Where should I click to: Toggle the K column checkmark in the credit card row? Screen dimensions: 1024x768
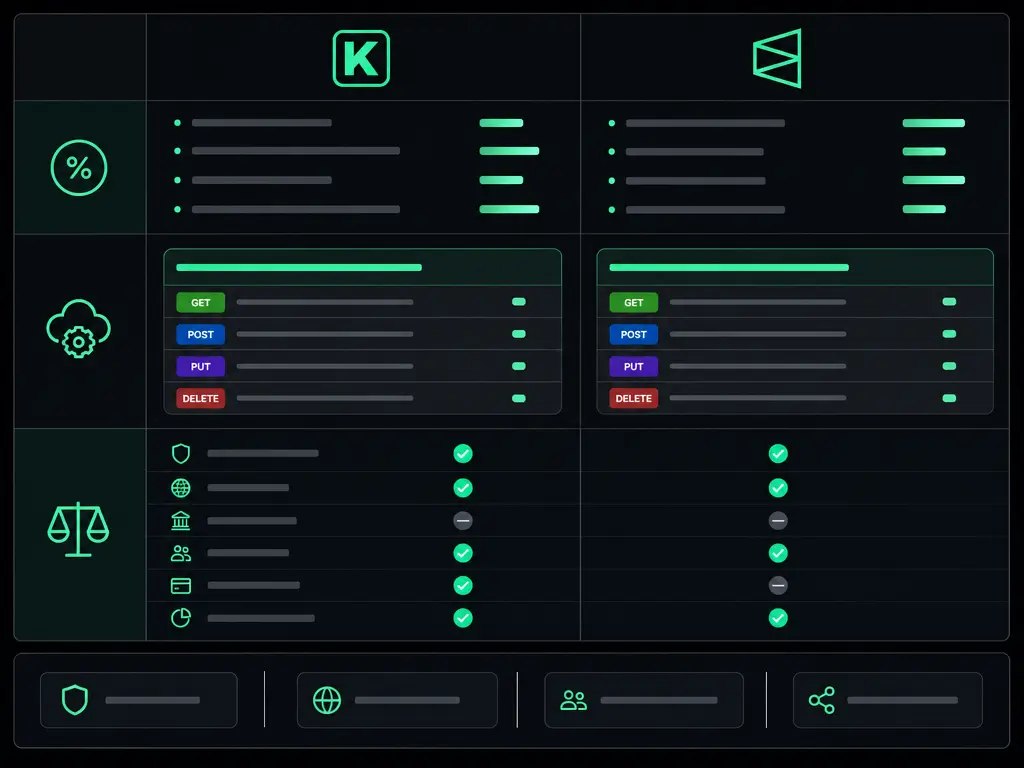click(x=463, y=585)
